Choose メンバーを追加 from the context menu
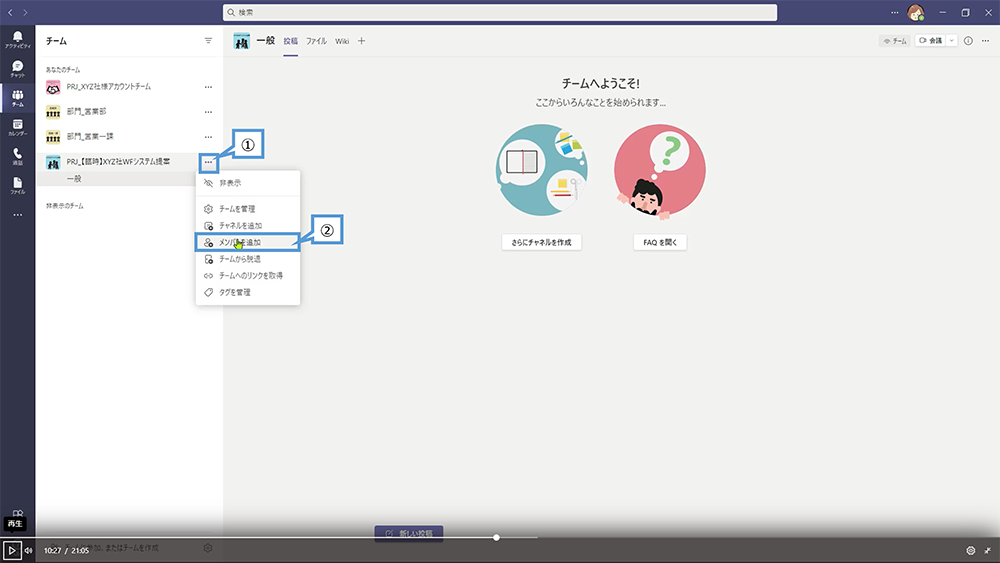 pos(247,242)
